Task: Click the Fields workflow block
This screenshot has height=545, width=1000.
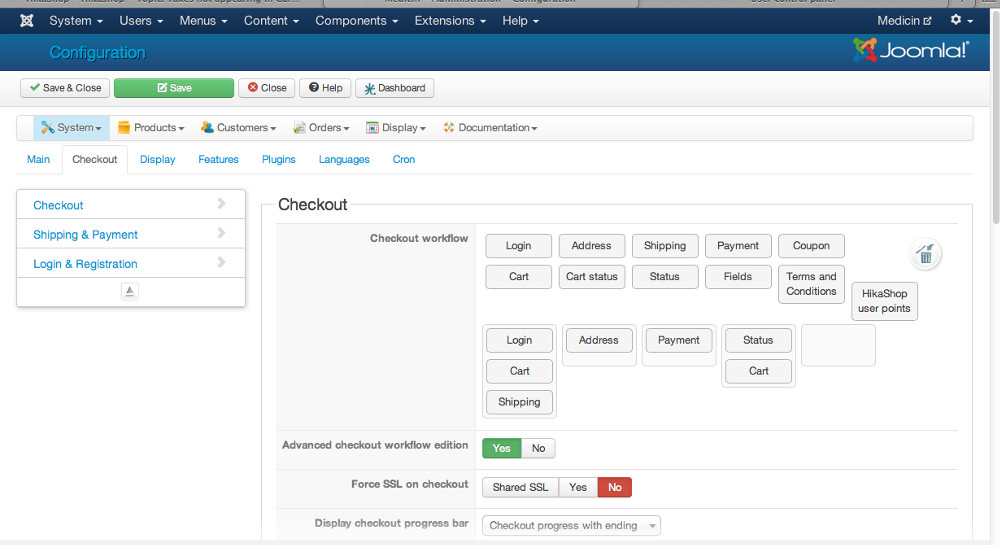Action: (738, 277)
